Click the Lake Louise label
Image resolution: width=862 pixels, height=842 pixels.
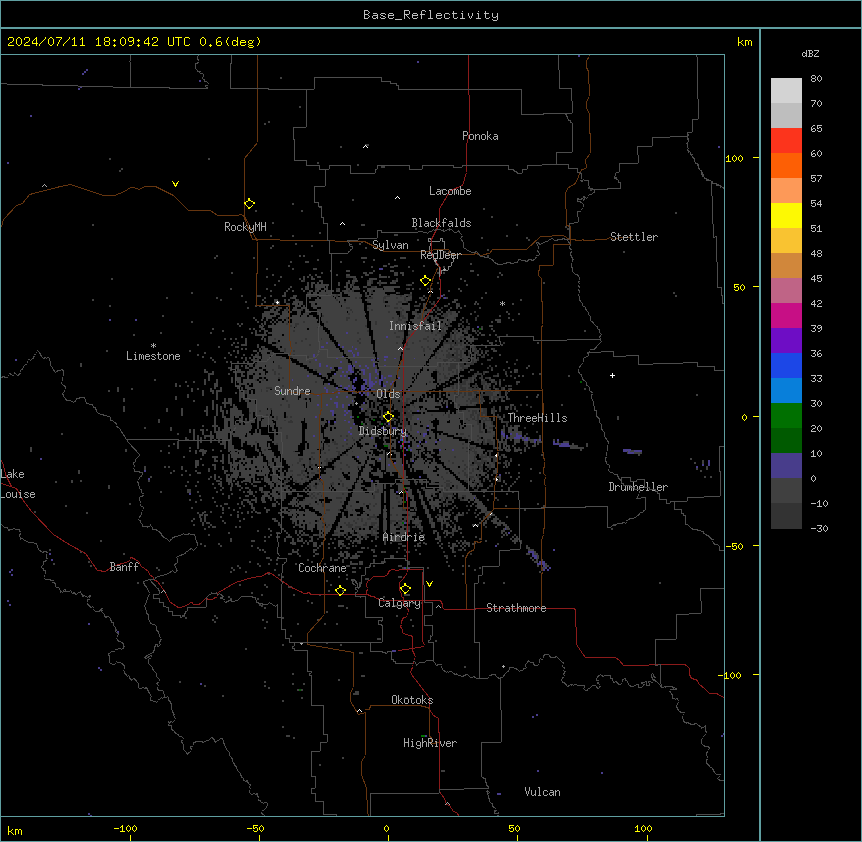coord(18,484)
